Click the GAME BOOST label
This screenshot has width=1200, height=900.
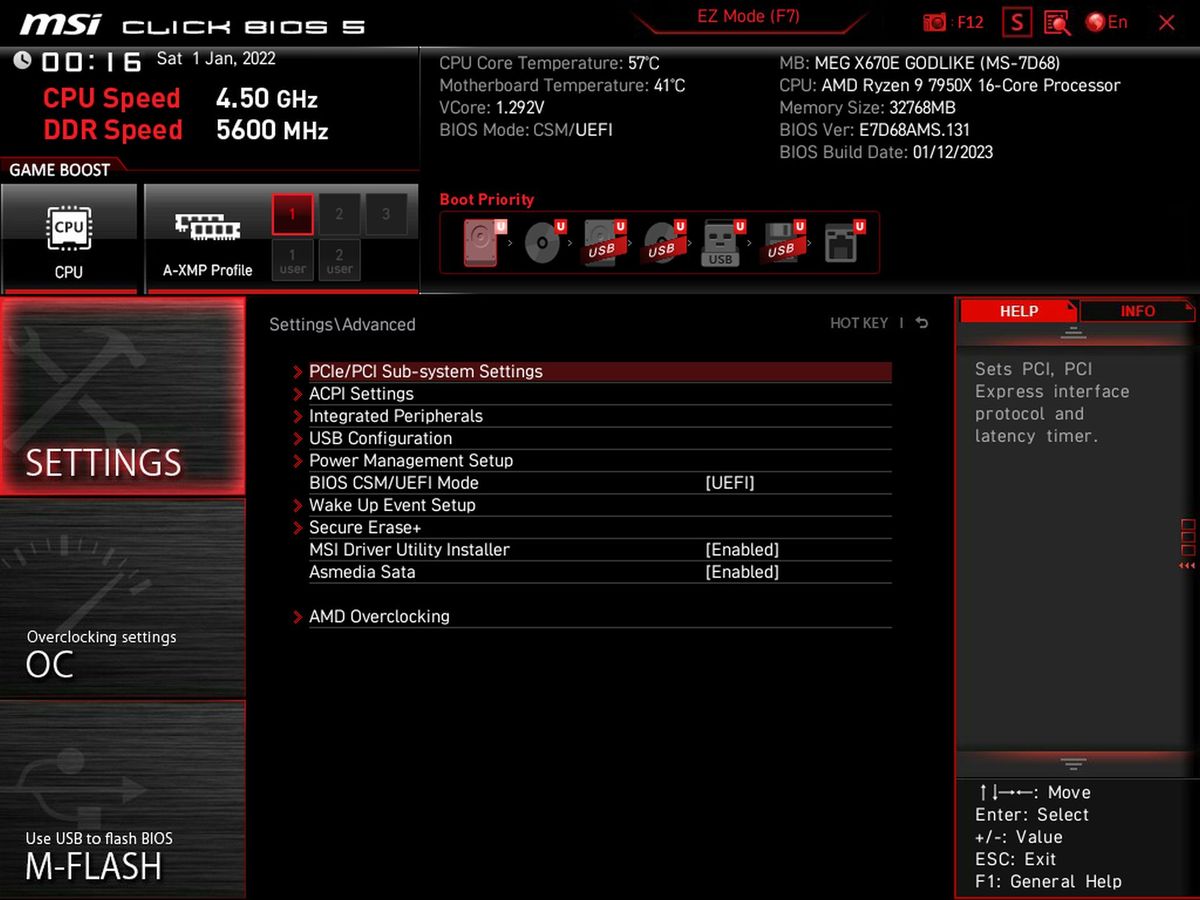click(59, 170)
